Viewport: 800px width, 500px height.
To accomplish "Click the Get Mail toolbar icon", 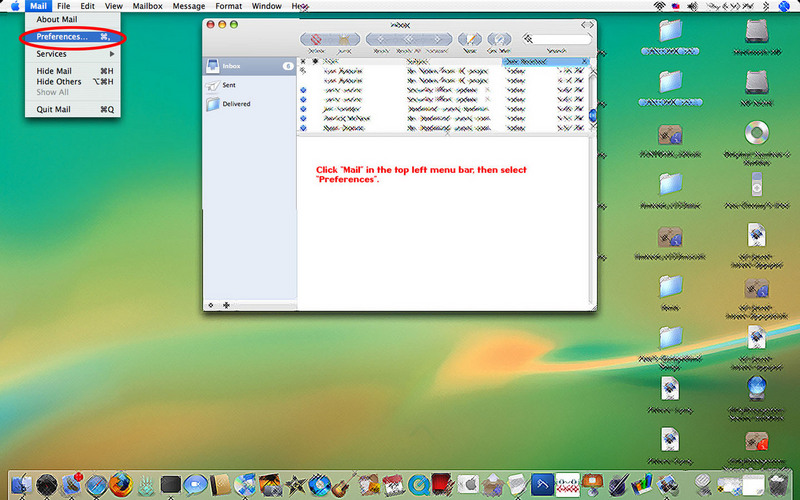I will tap(499, 40).
